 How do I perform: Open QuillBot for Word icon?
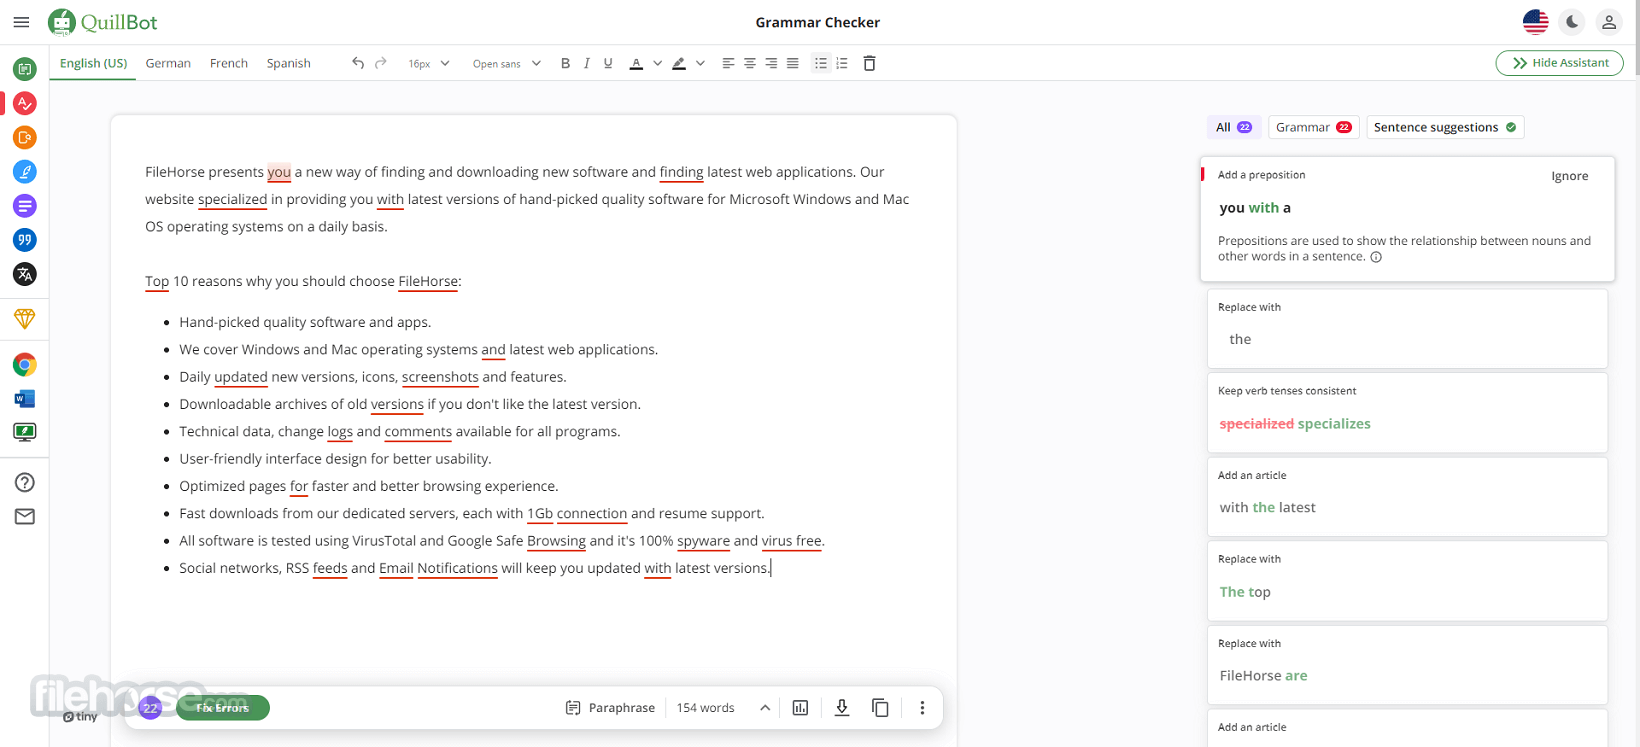click(25, 399)
